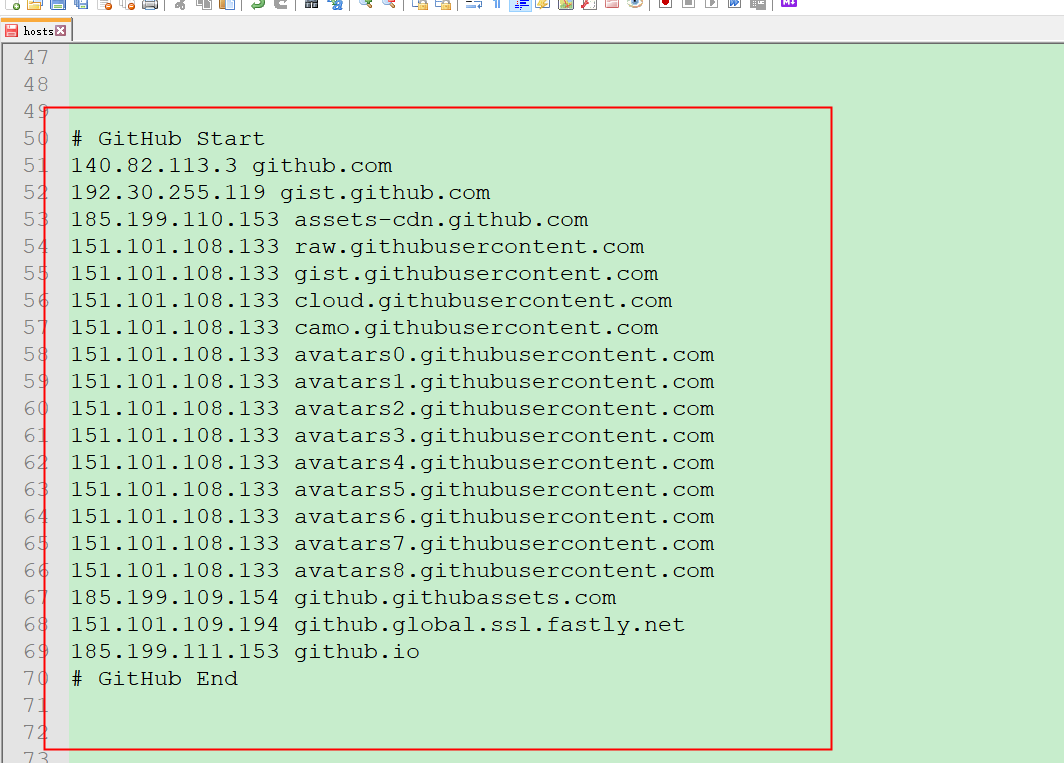Click the avatars3.githubusercontent.com line
Image resolution: width=1064 pixels, height=763 pixels.
coord(392,436)
